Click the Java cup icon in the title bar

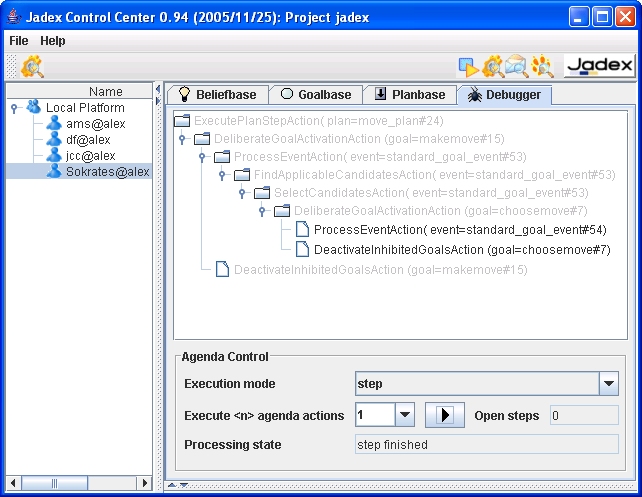pyautogui.click(x=14, y=17)
